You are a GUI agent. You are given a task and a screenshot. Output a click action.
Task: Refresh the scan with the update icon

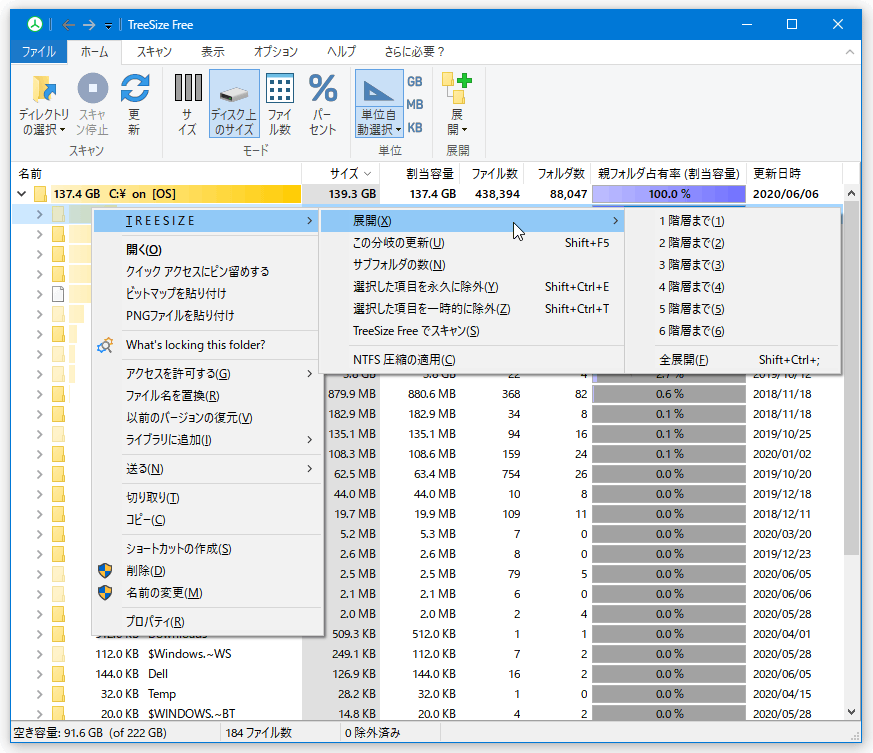[135, 105]
